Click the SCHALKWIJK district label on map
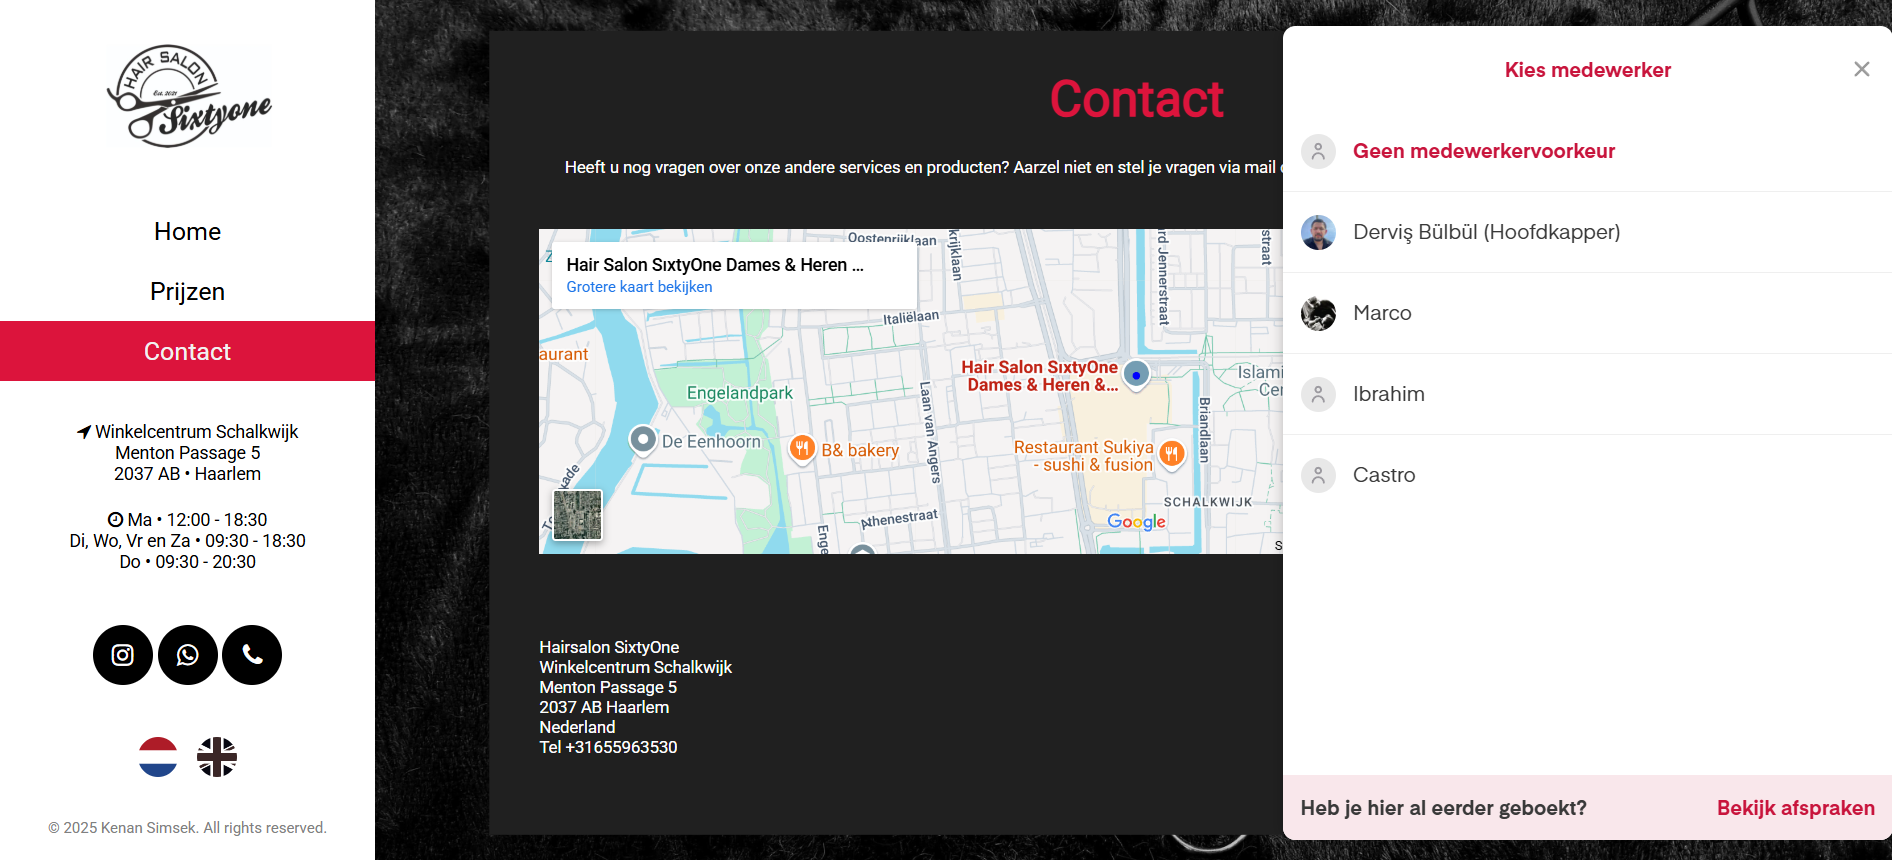 point(1208,502)
